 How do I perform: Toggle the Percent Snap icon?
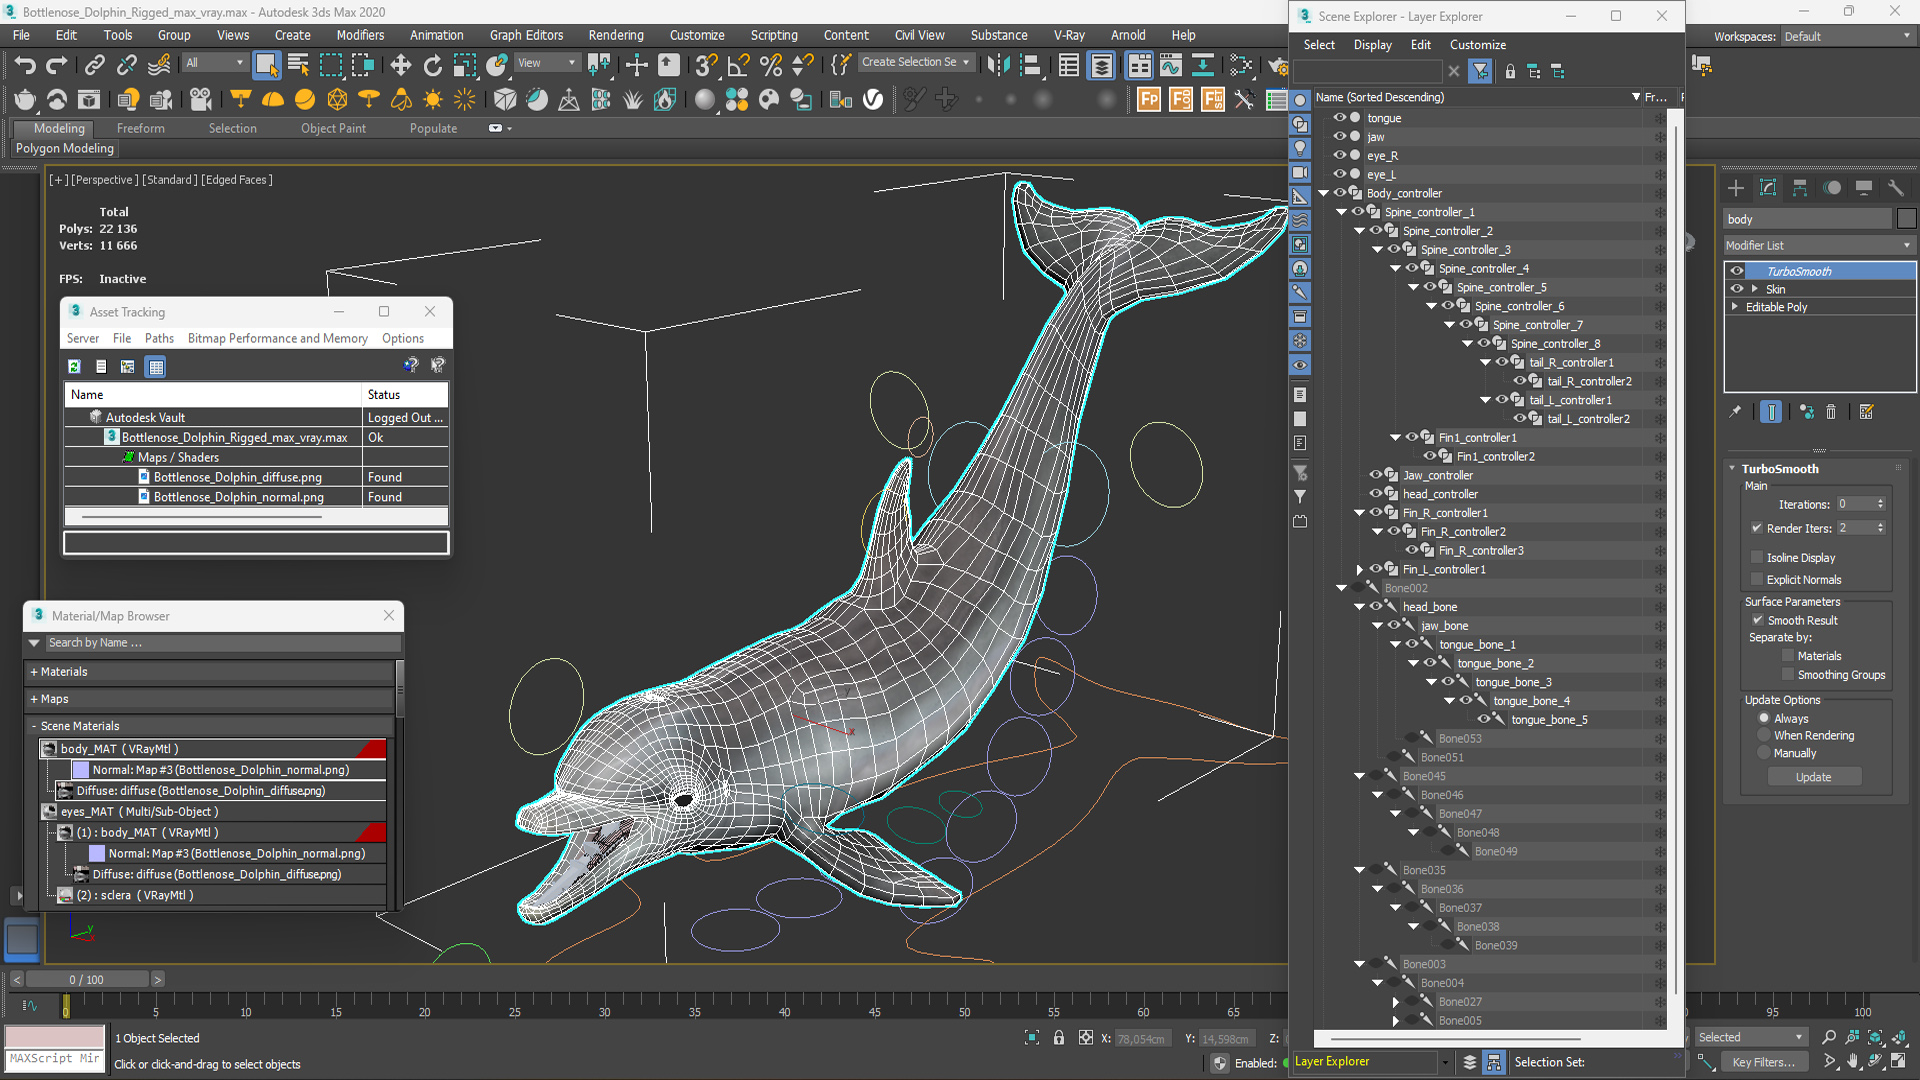coord(770,66)
